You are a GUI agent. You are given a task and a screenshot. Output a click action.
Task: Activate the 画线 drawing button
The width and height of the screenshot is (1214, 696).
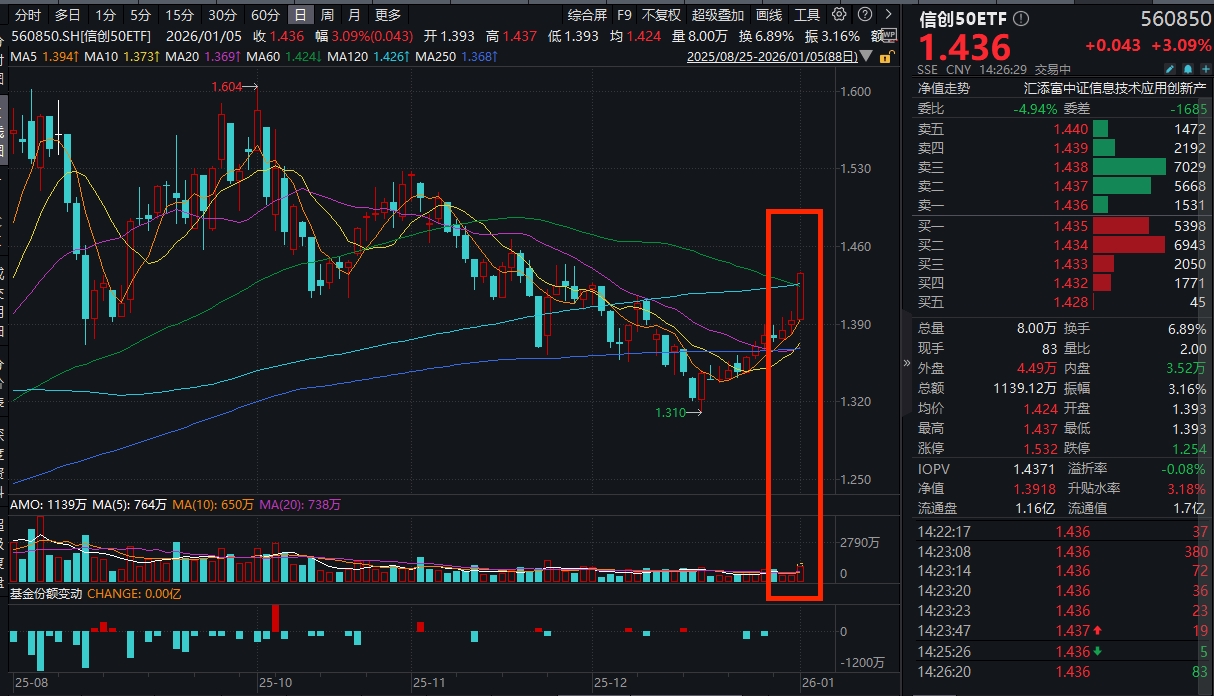pos(770,15)
